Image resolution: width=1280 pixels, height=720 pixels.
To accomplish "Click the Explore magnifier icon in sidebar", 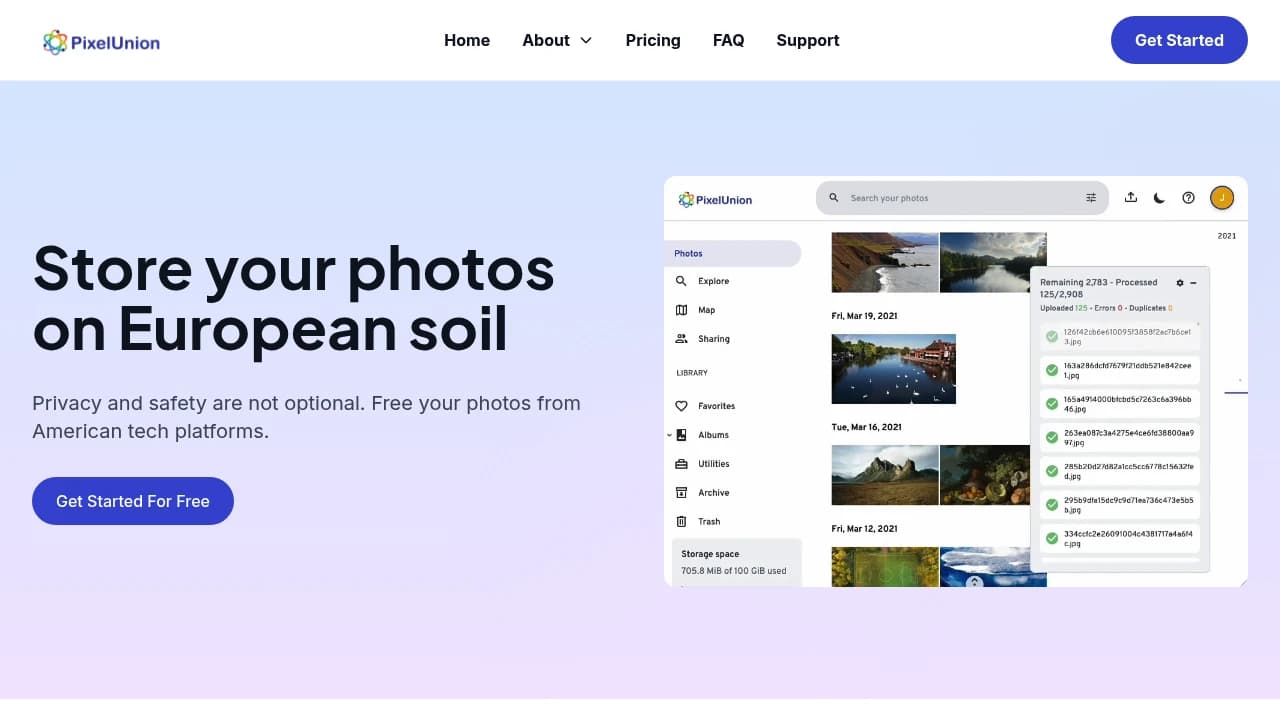I will pos(681,281).
